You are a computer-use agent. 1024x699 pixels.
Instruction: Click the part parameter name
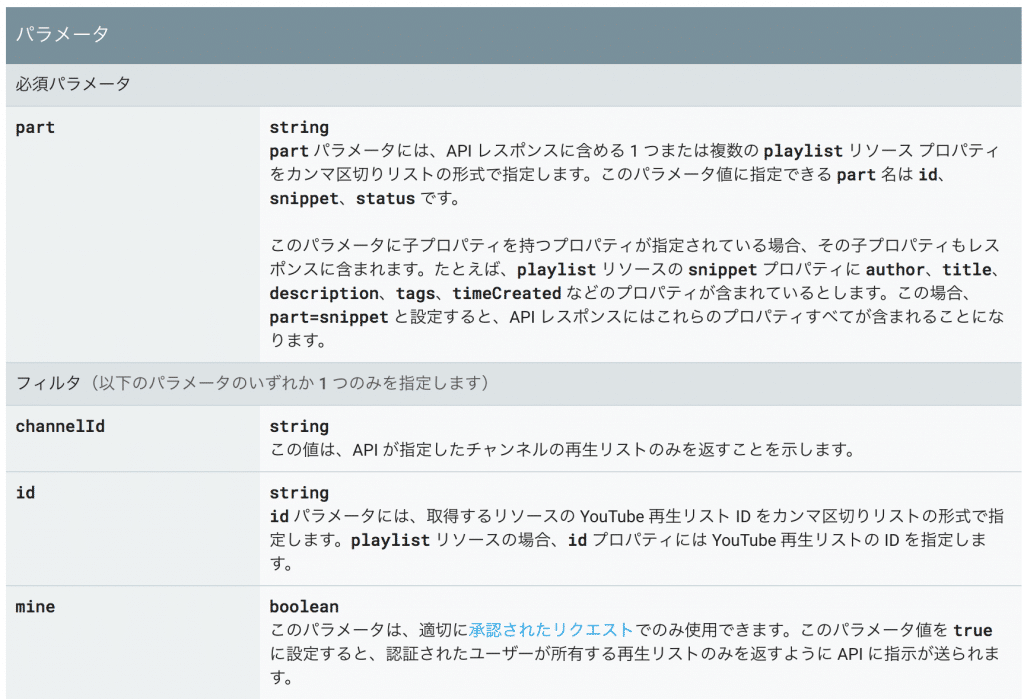point(35,127)
